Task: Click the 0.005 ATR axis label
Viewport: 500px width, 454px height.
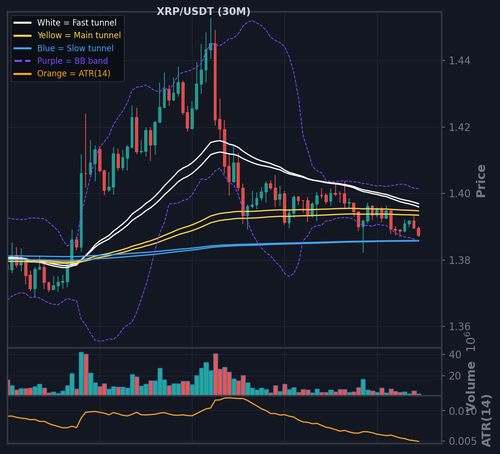Action: (x=463, y=441)
